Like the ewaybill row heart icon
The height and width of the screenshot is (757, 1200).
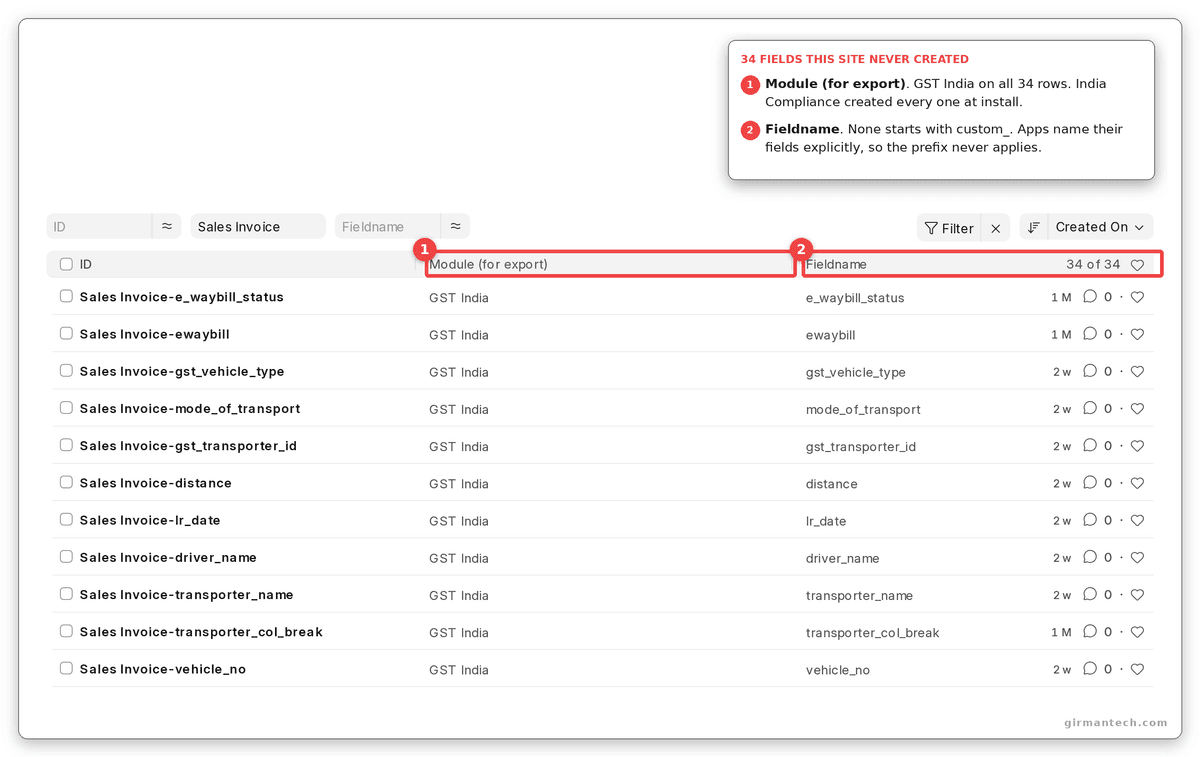pyautogui.click(x=1137, y=334)
